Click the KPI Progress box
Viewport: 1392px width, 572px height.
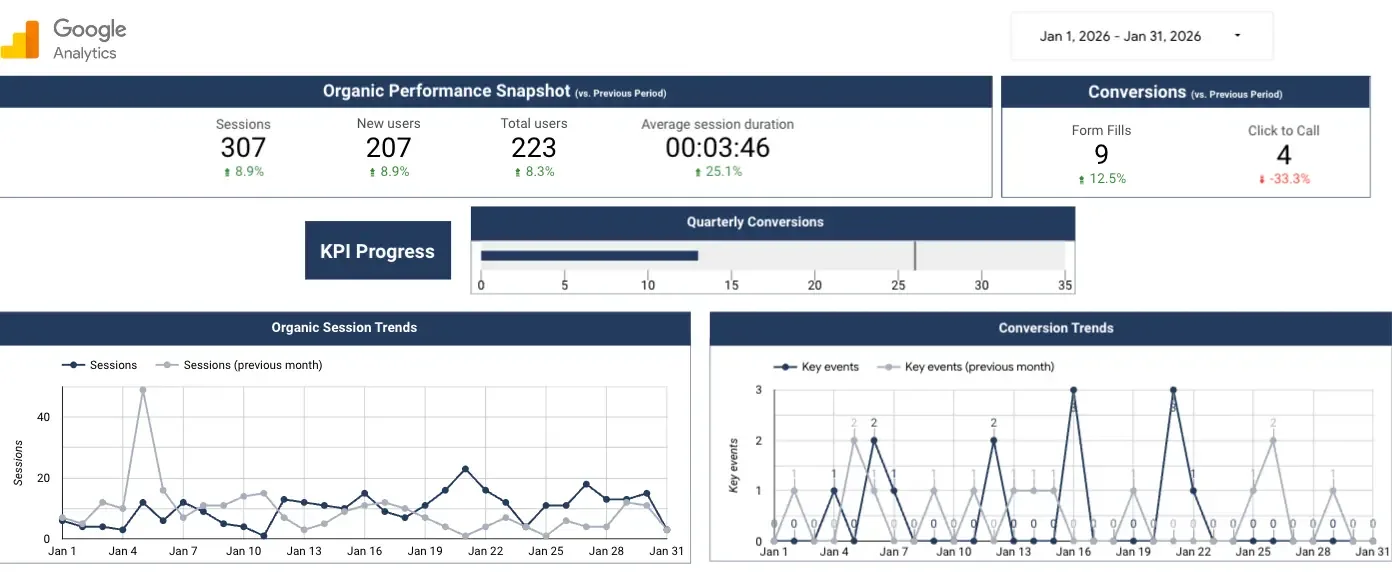point(378,251)
